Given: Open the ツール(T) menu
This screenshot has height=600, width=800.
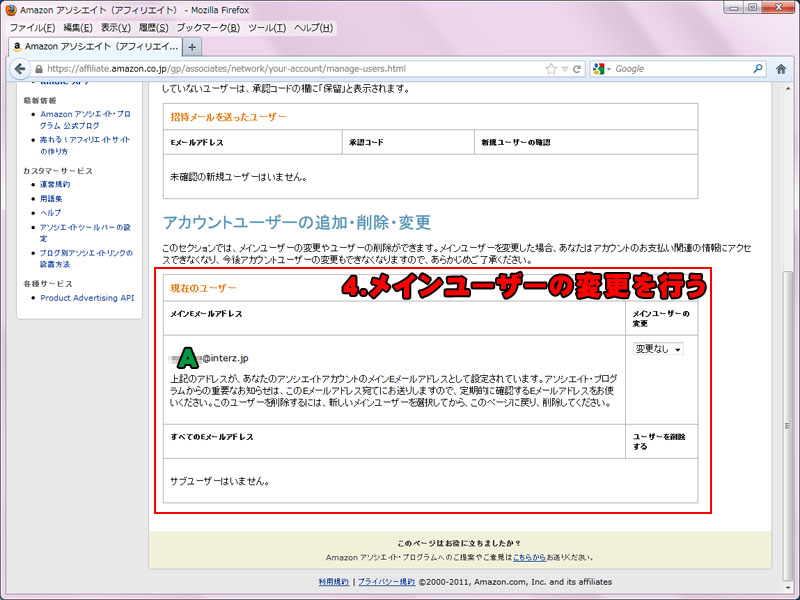Looking at the screenshot, I should click(x=267, y=28).
